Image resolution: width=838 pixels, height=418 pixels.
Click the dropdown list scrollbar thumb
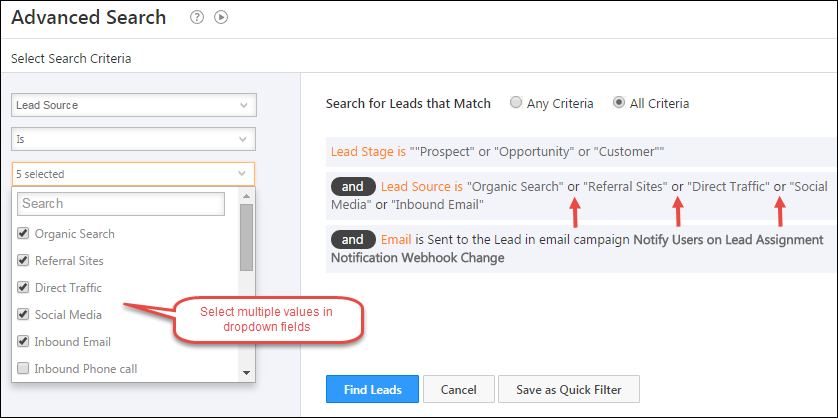click(x=246, y=237)
